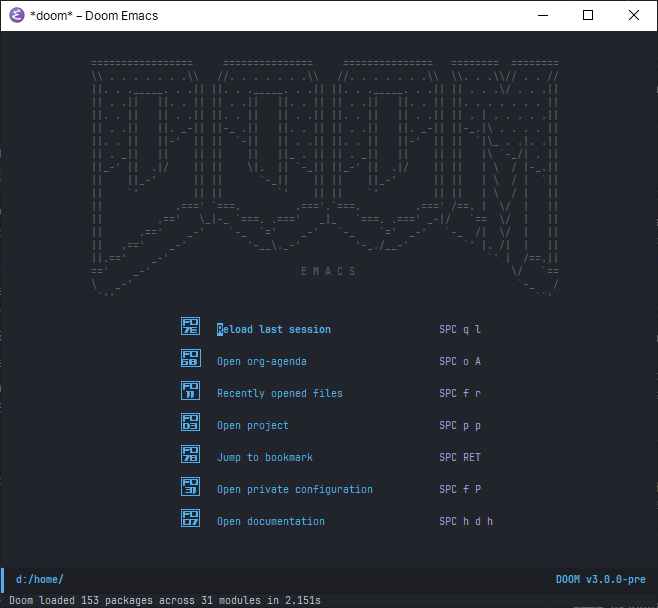Screen dimensions: 658x608
Task: Close the Doom Emacs window
Action: coord(634,16)
